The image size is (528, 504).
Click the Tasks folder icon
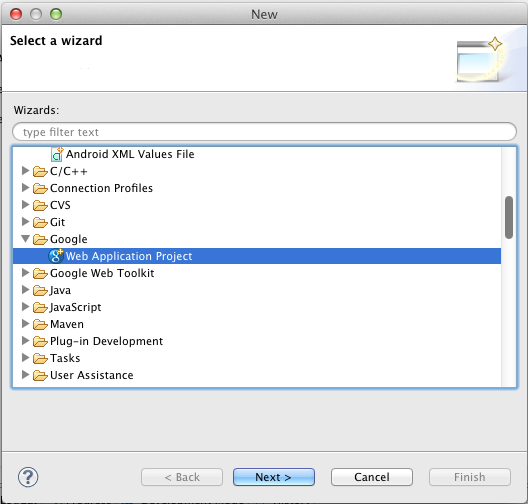(40, 358)
